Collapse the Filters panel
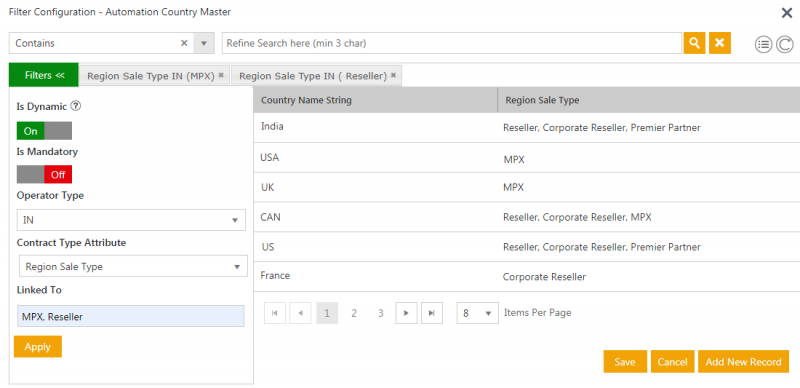This screenshot has height=388, width=800. coord(44,75)
